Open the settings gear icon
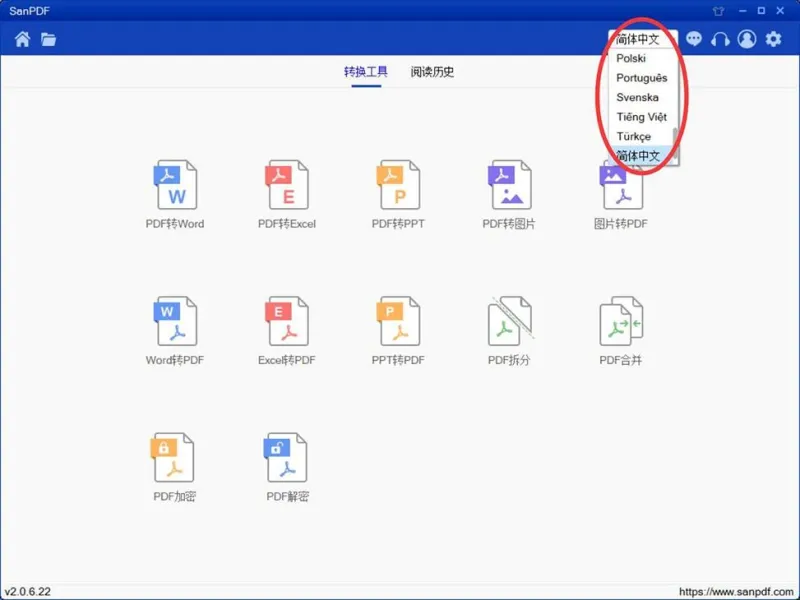This screenshot has height=600, width=800. coord(773,39)
